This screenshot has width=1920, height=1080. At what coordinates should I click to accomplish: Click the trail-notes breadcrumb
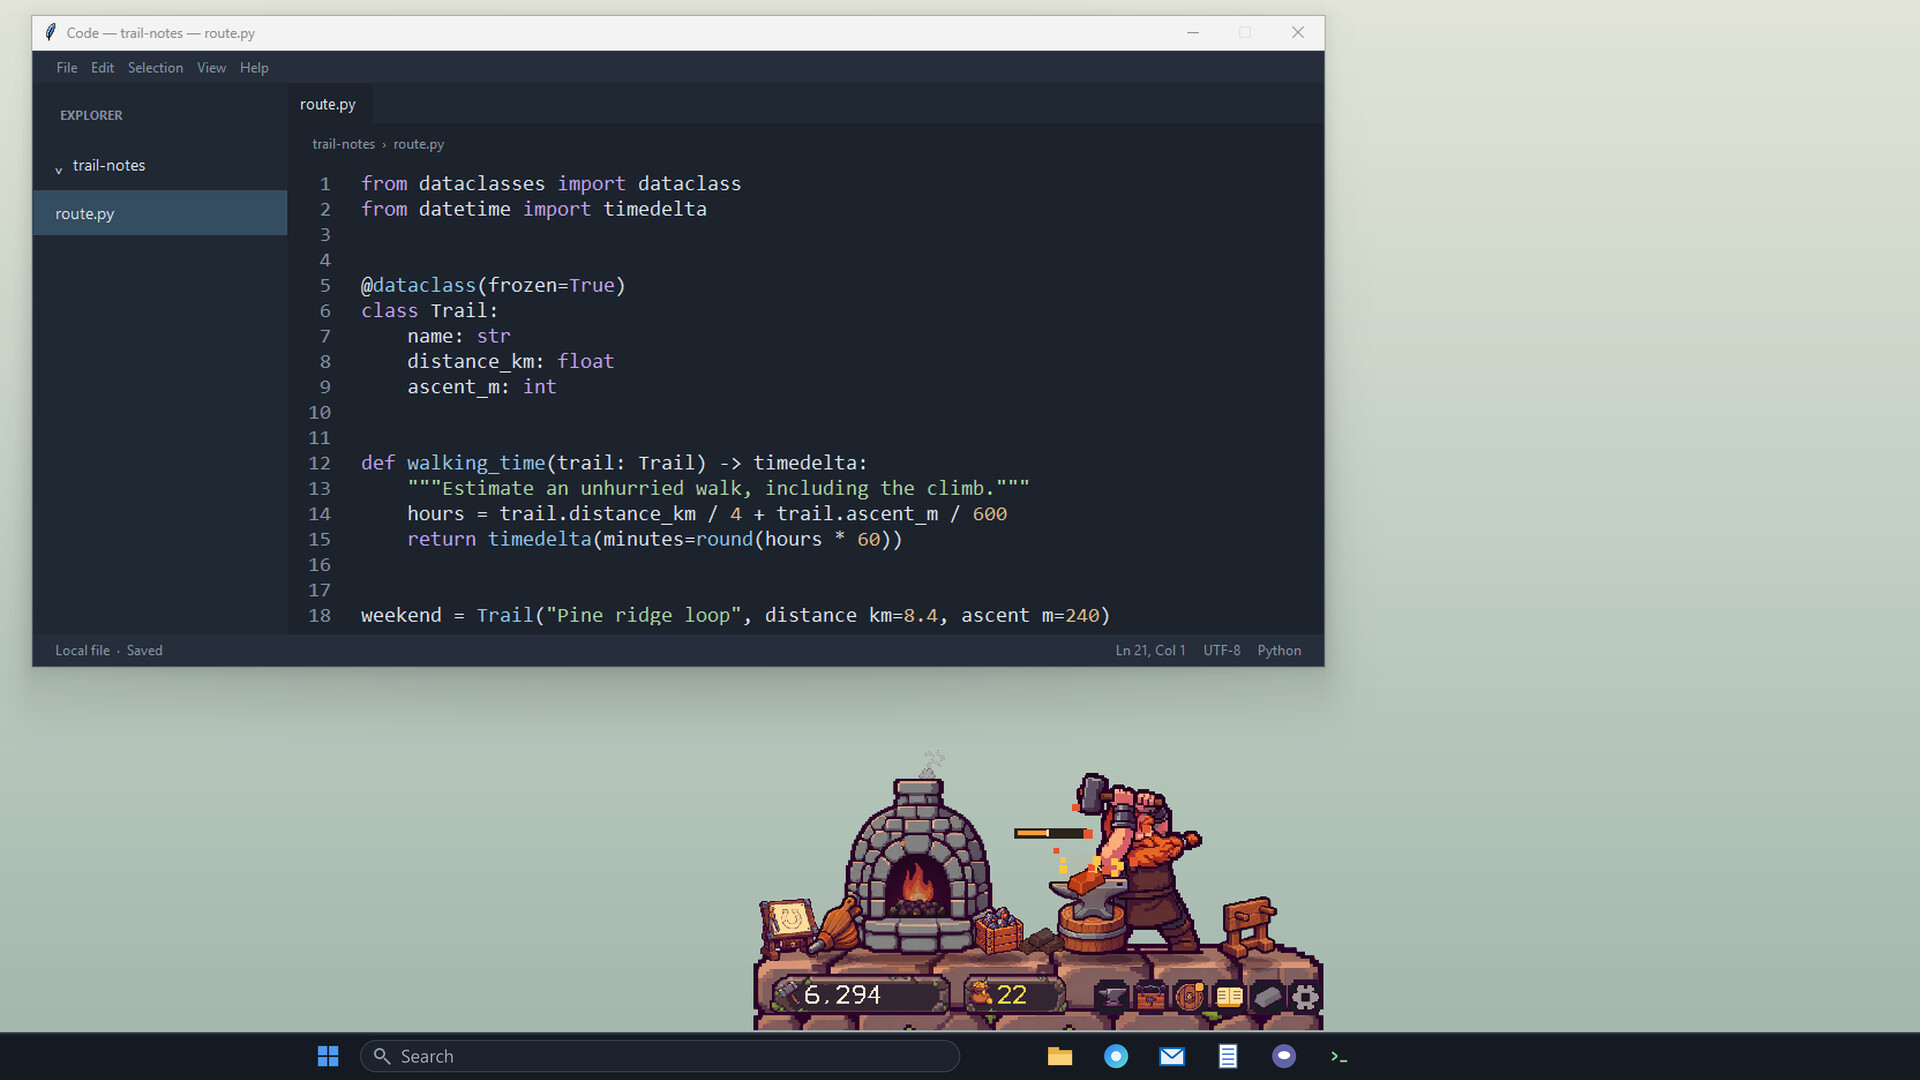point(343,144)
